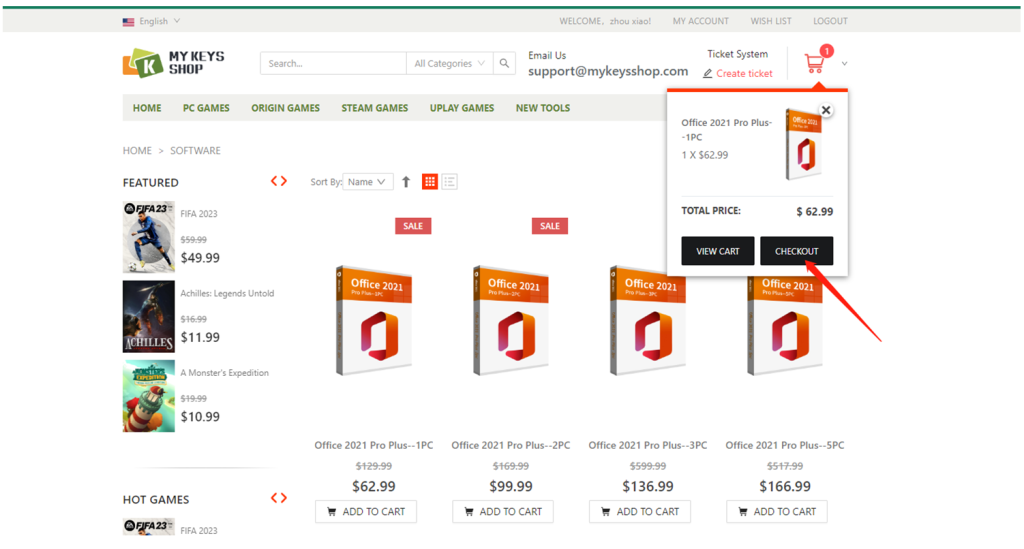This screenshot has width=1024, height=549.
Task: Click Office 2021 Pro Plus--2PC product title
Action: point(511,445)
